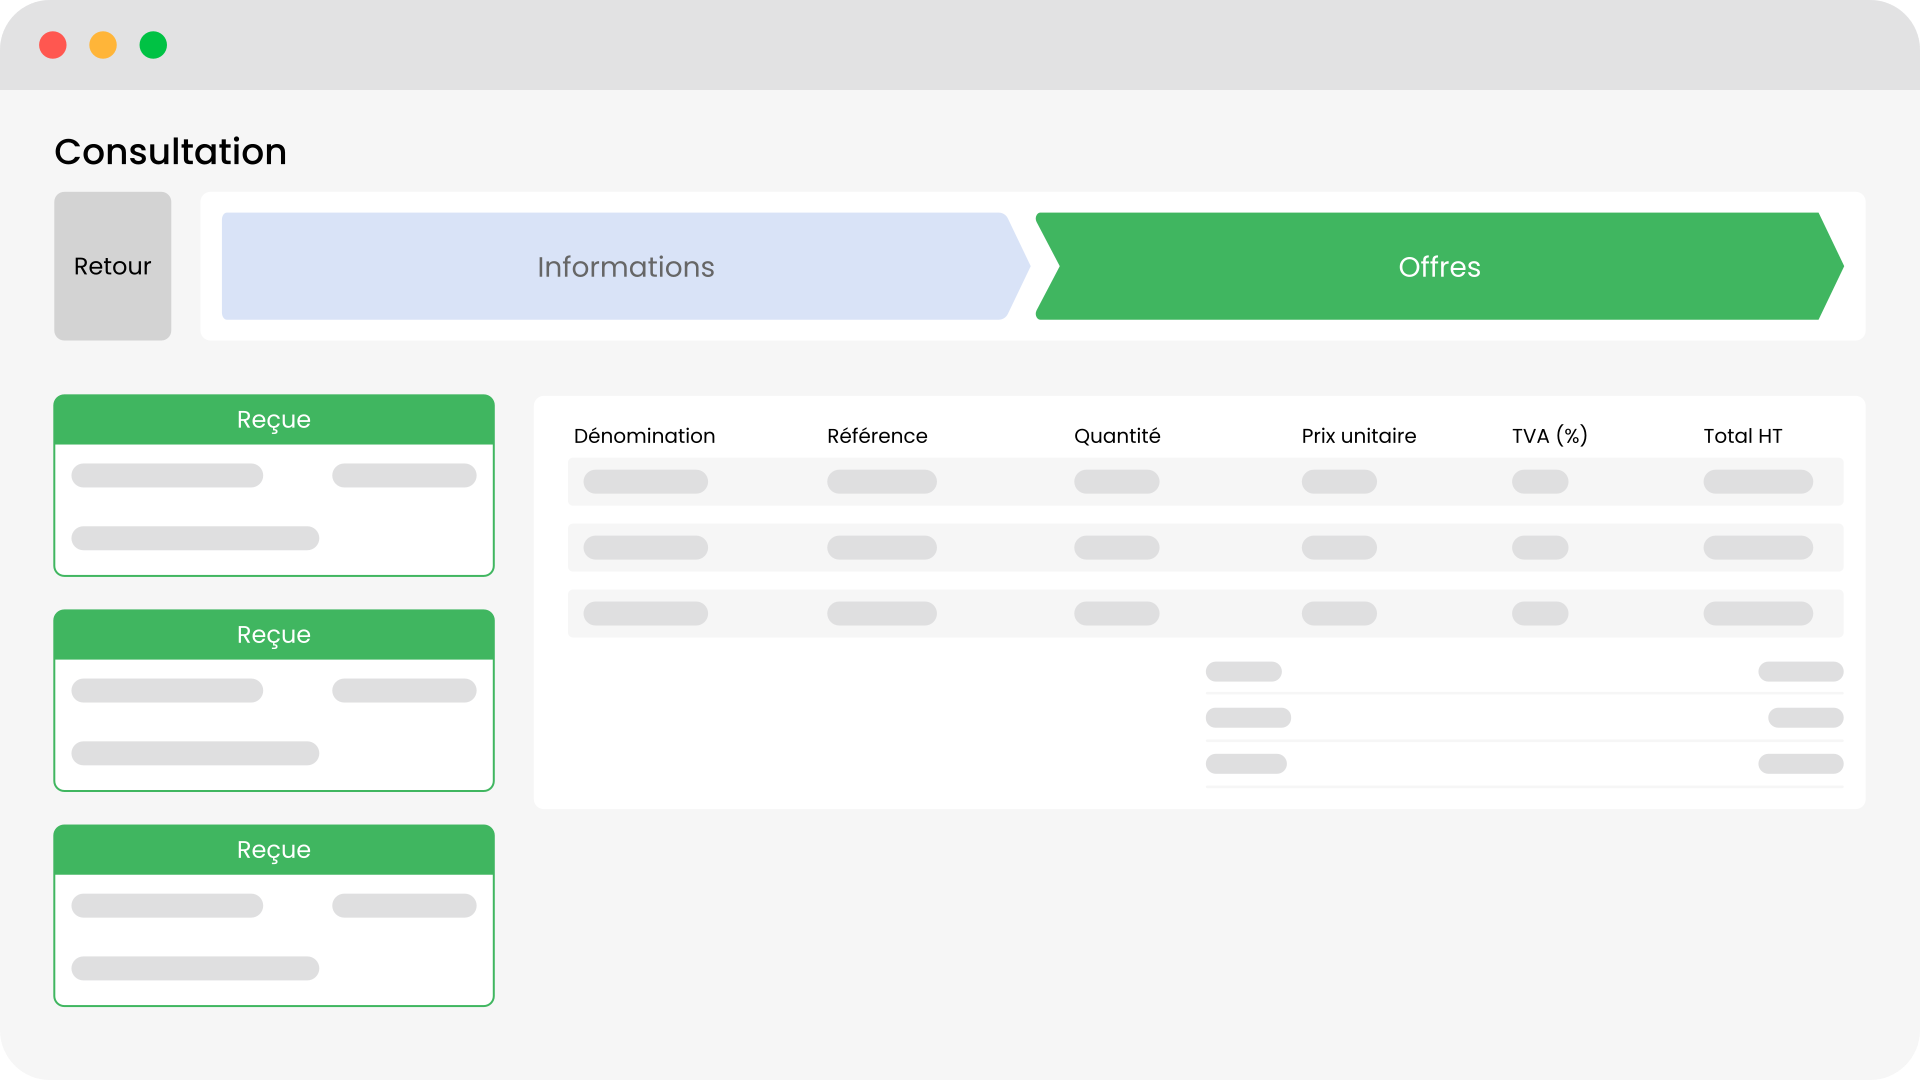Open the third Reçue offer card
This screenshot has height=1080, width=1920.
click(x=273, y=938)
